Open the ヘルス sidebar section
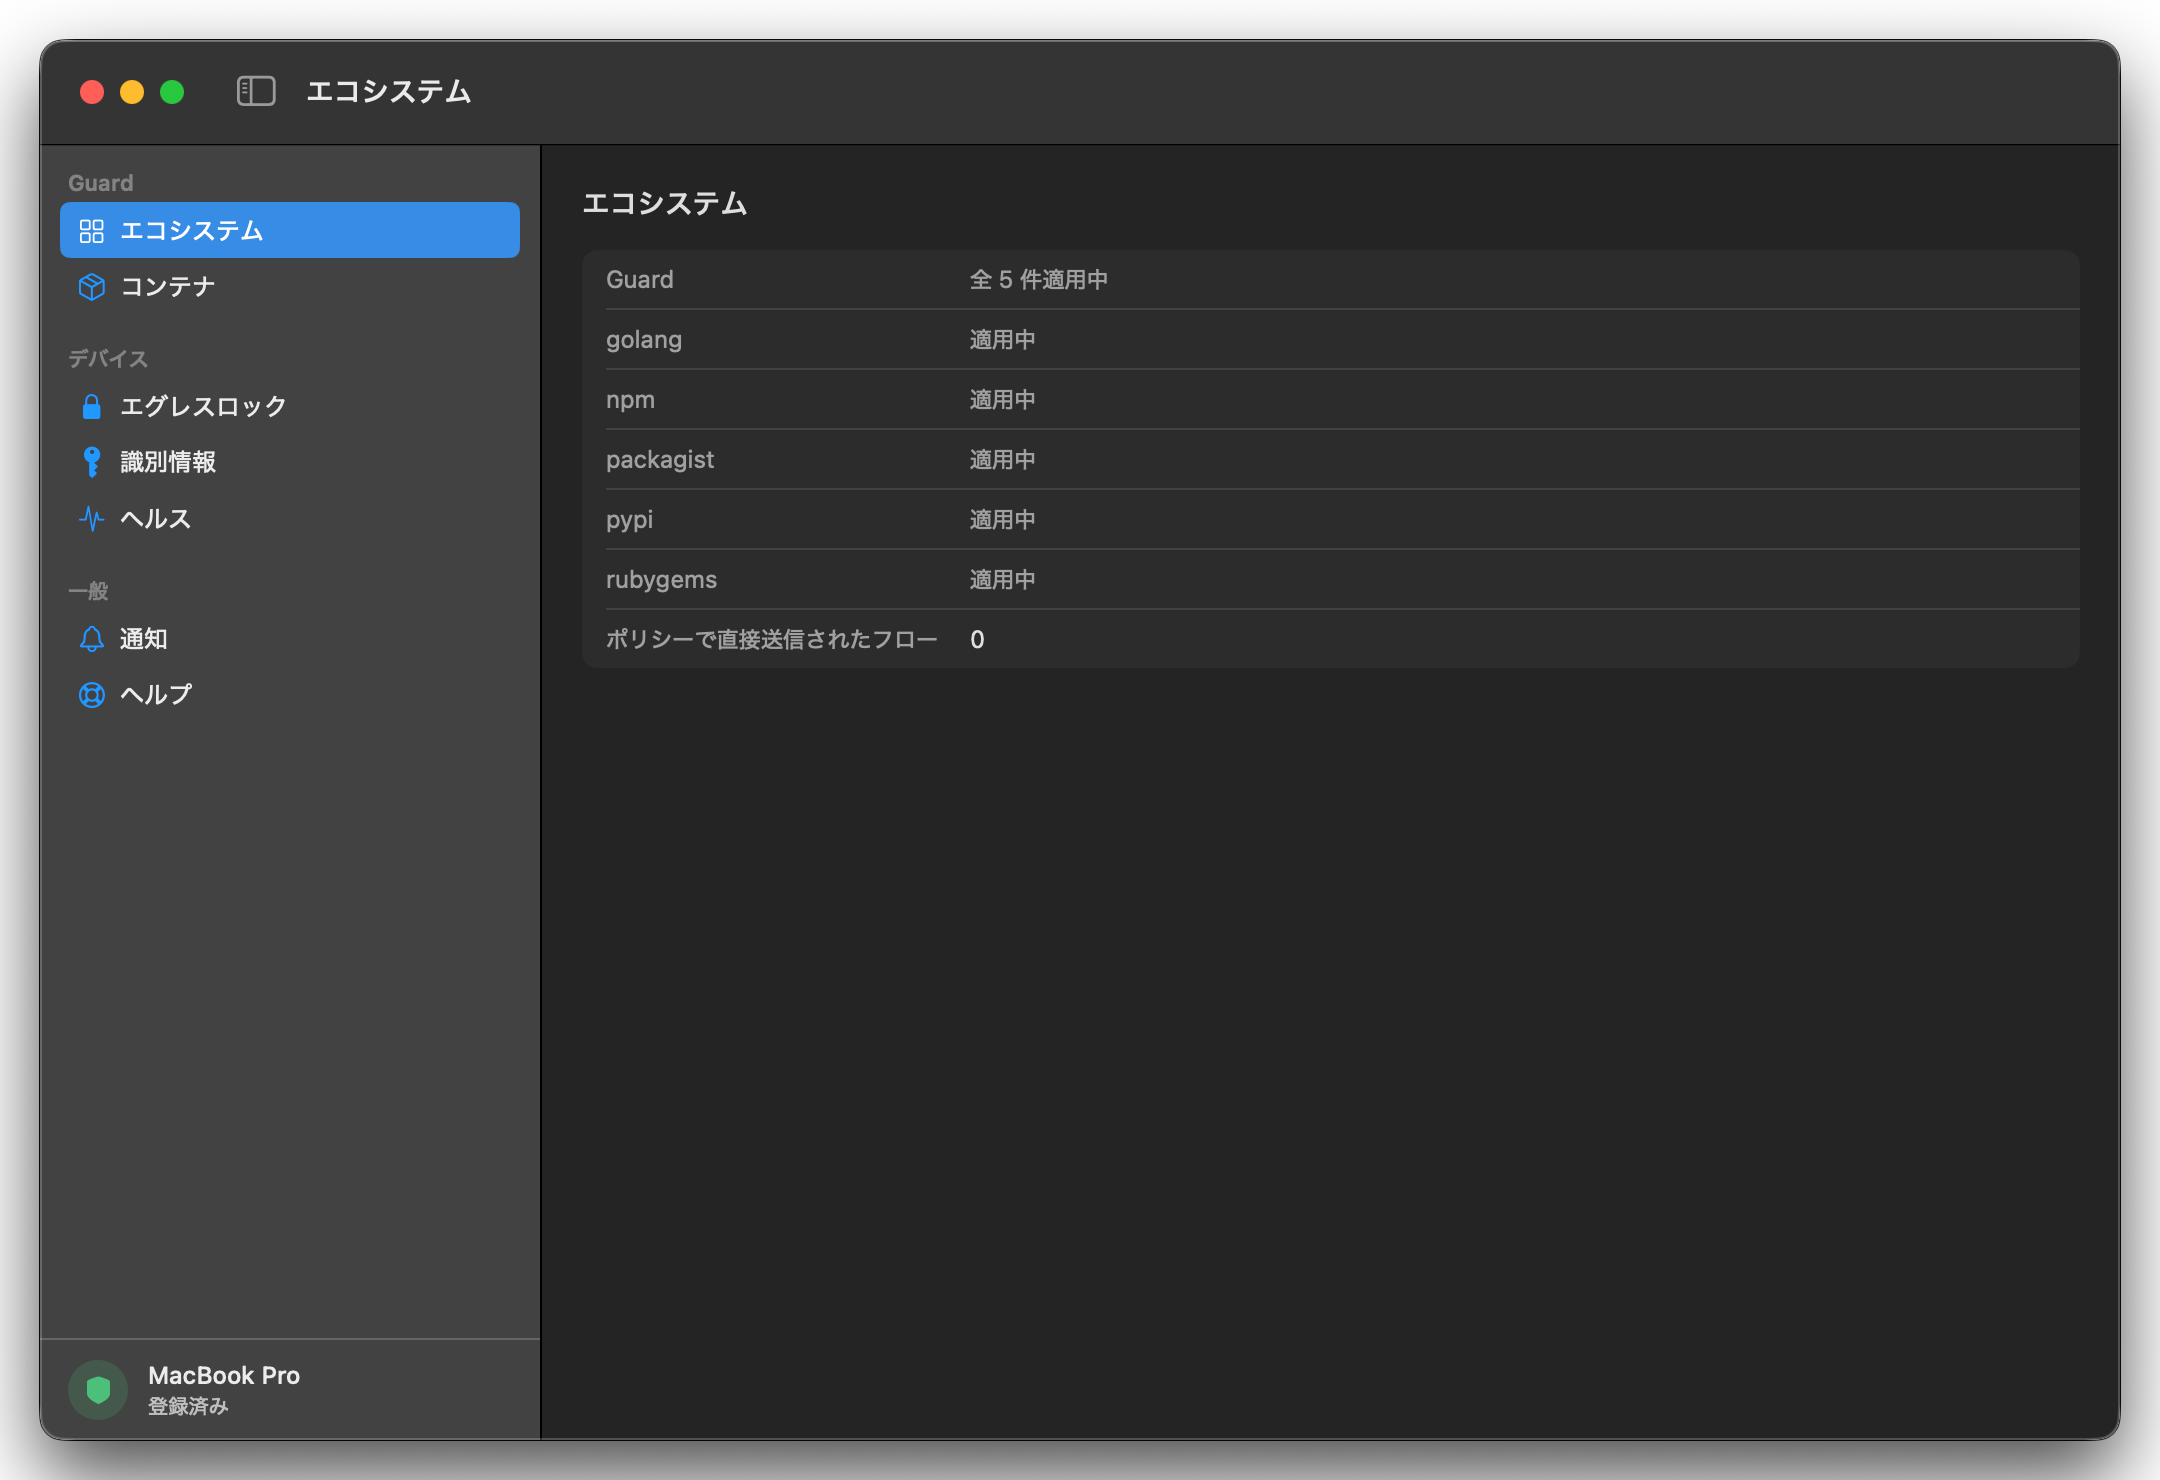Image resolution: width=2160 pixels, height=1480 pixels. pos(290,518)
